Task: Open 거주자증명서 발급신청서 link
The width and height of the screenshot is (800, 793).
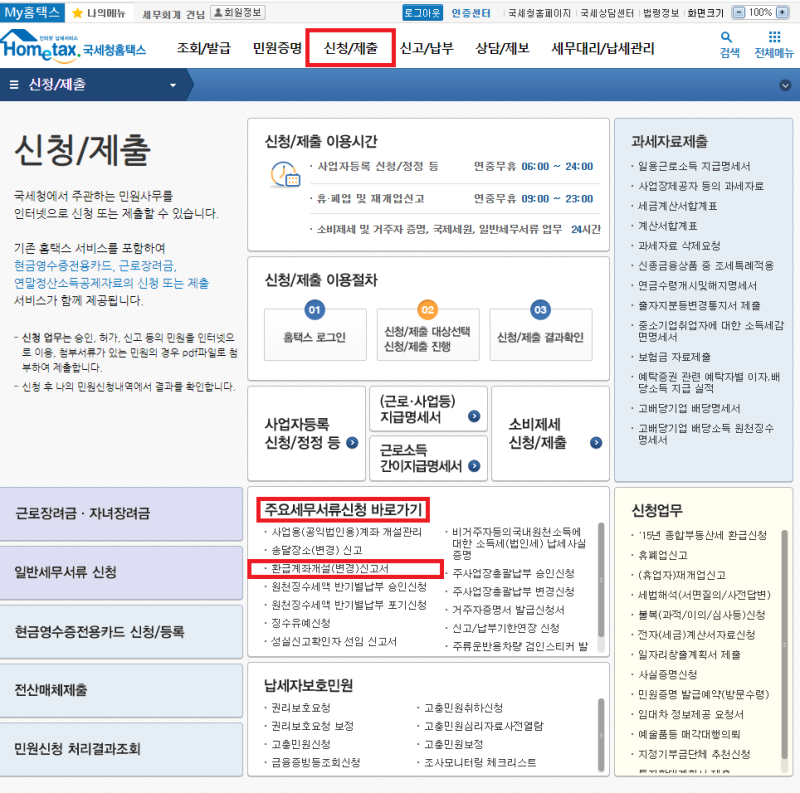Action: click(x=508, y=610)
